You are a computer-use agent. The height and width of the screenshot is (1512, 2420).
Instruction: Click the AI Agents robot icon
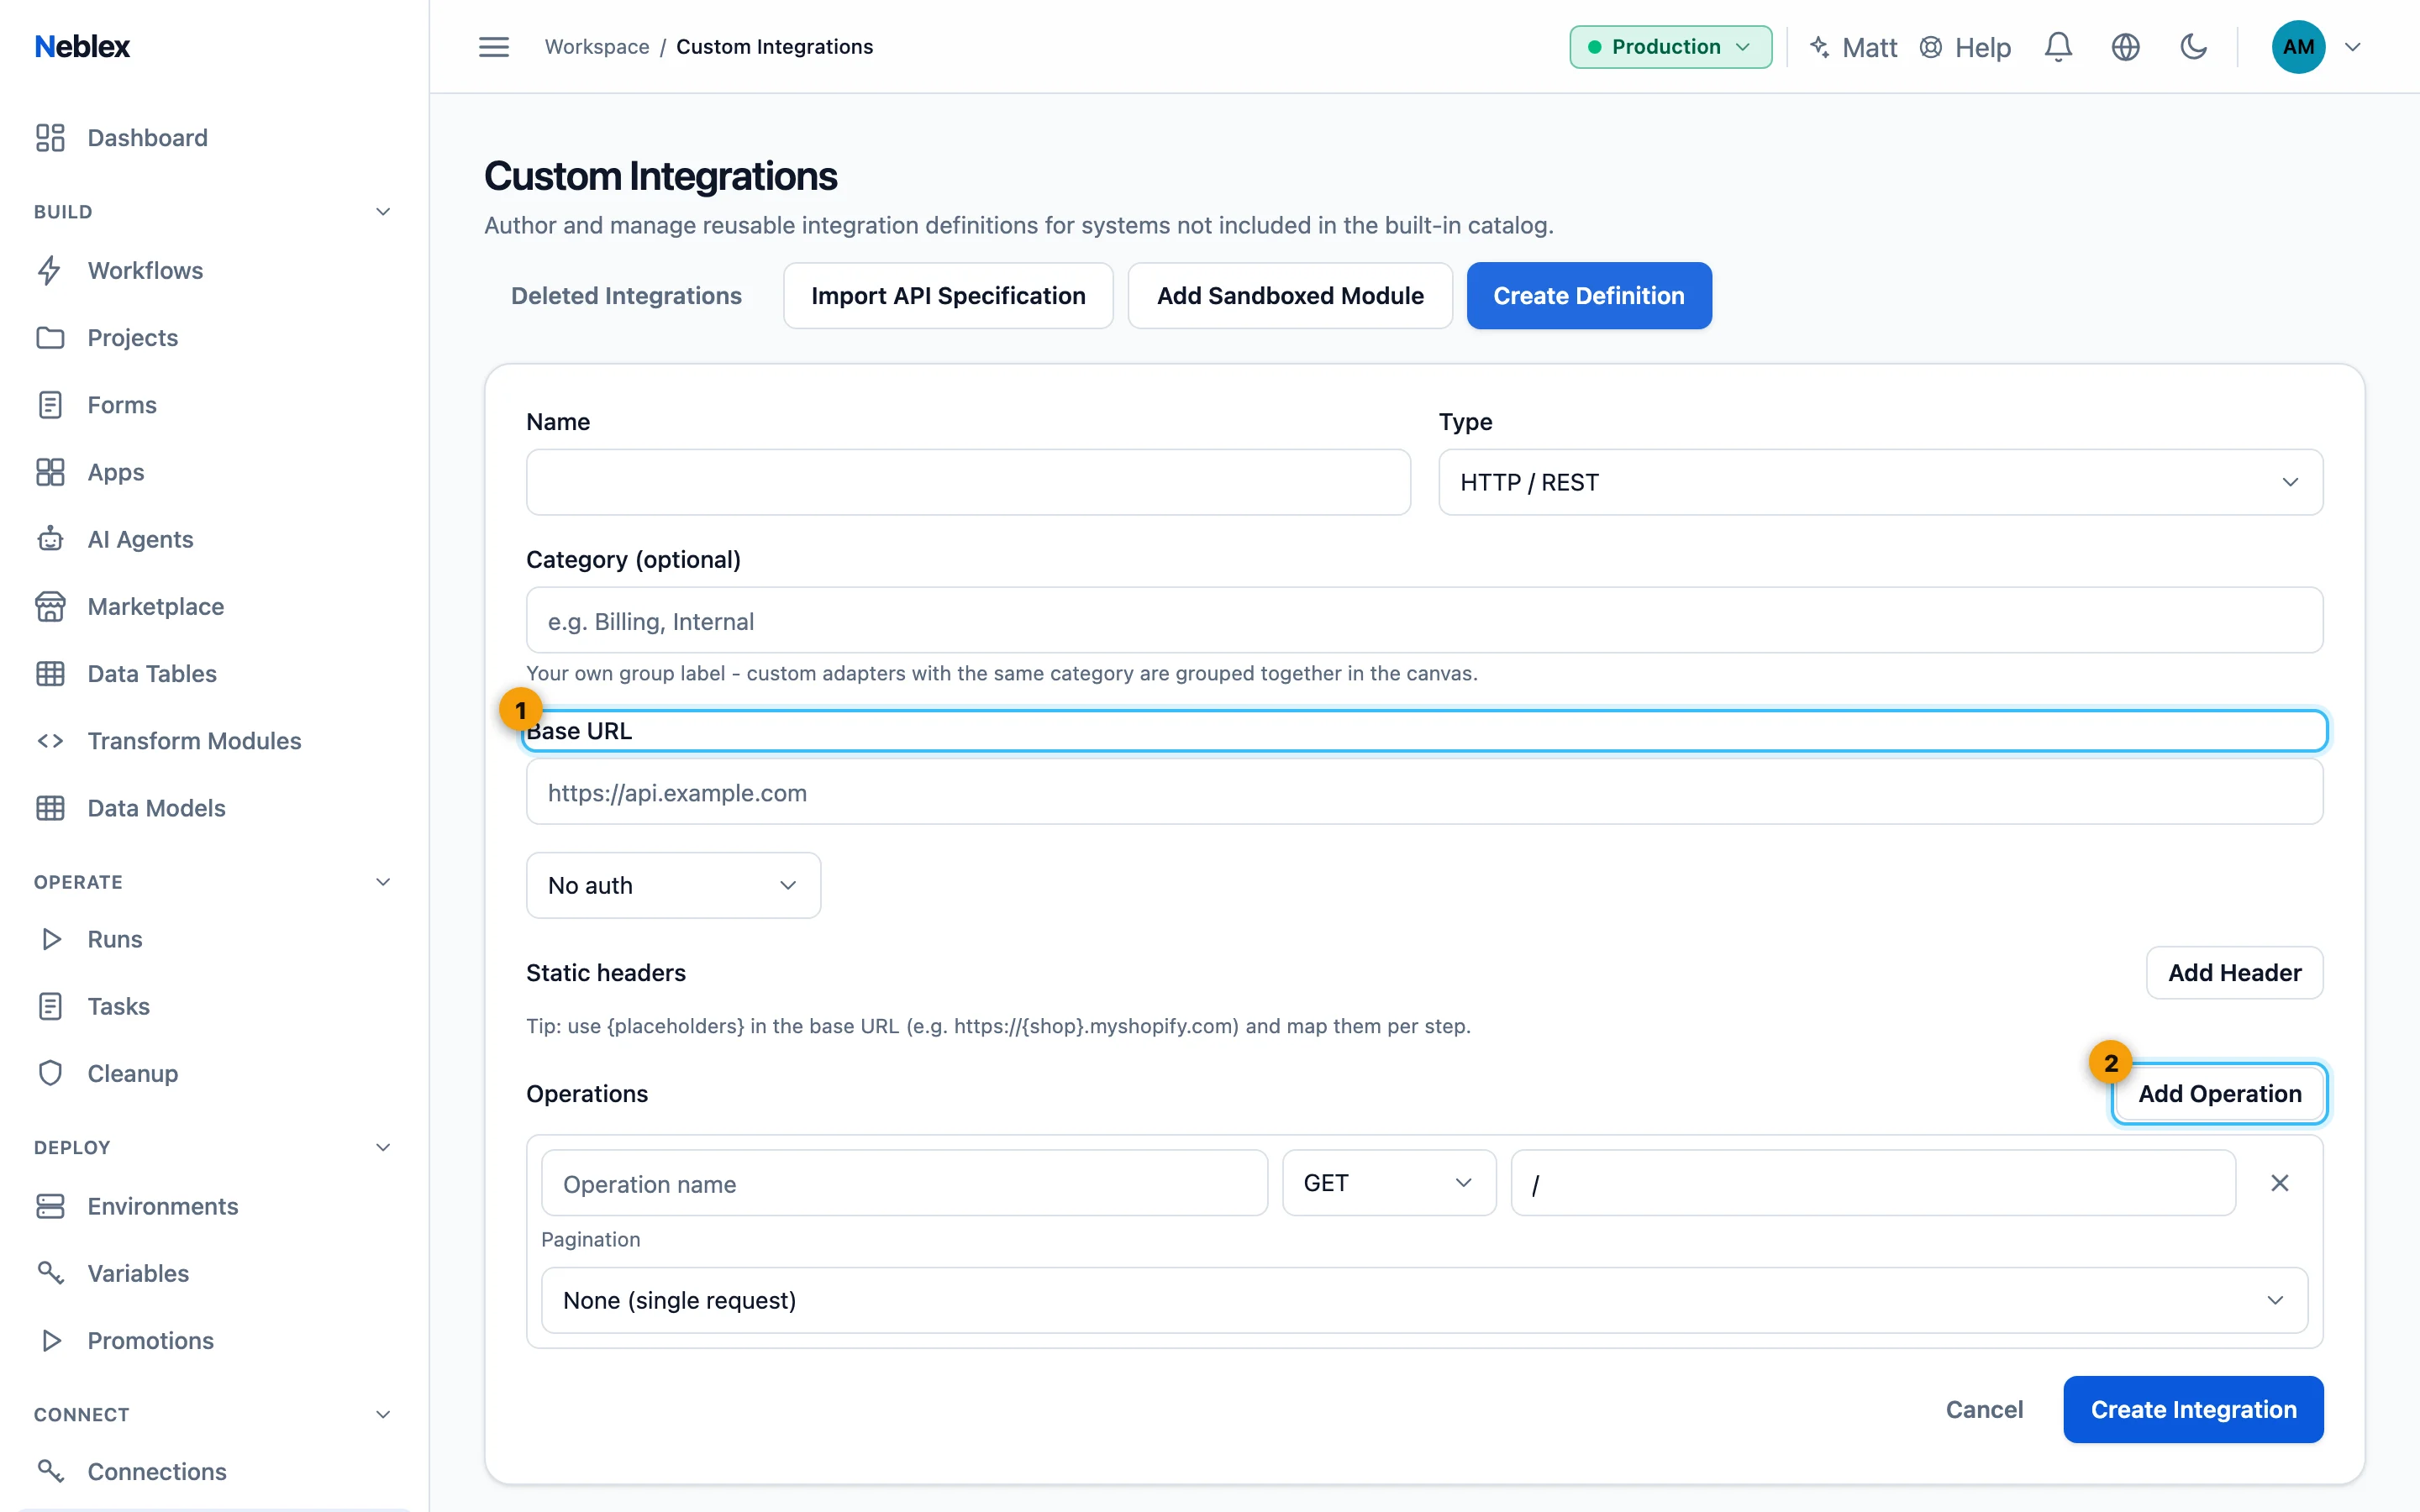click(x=50, y=539)
